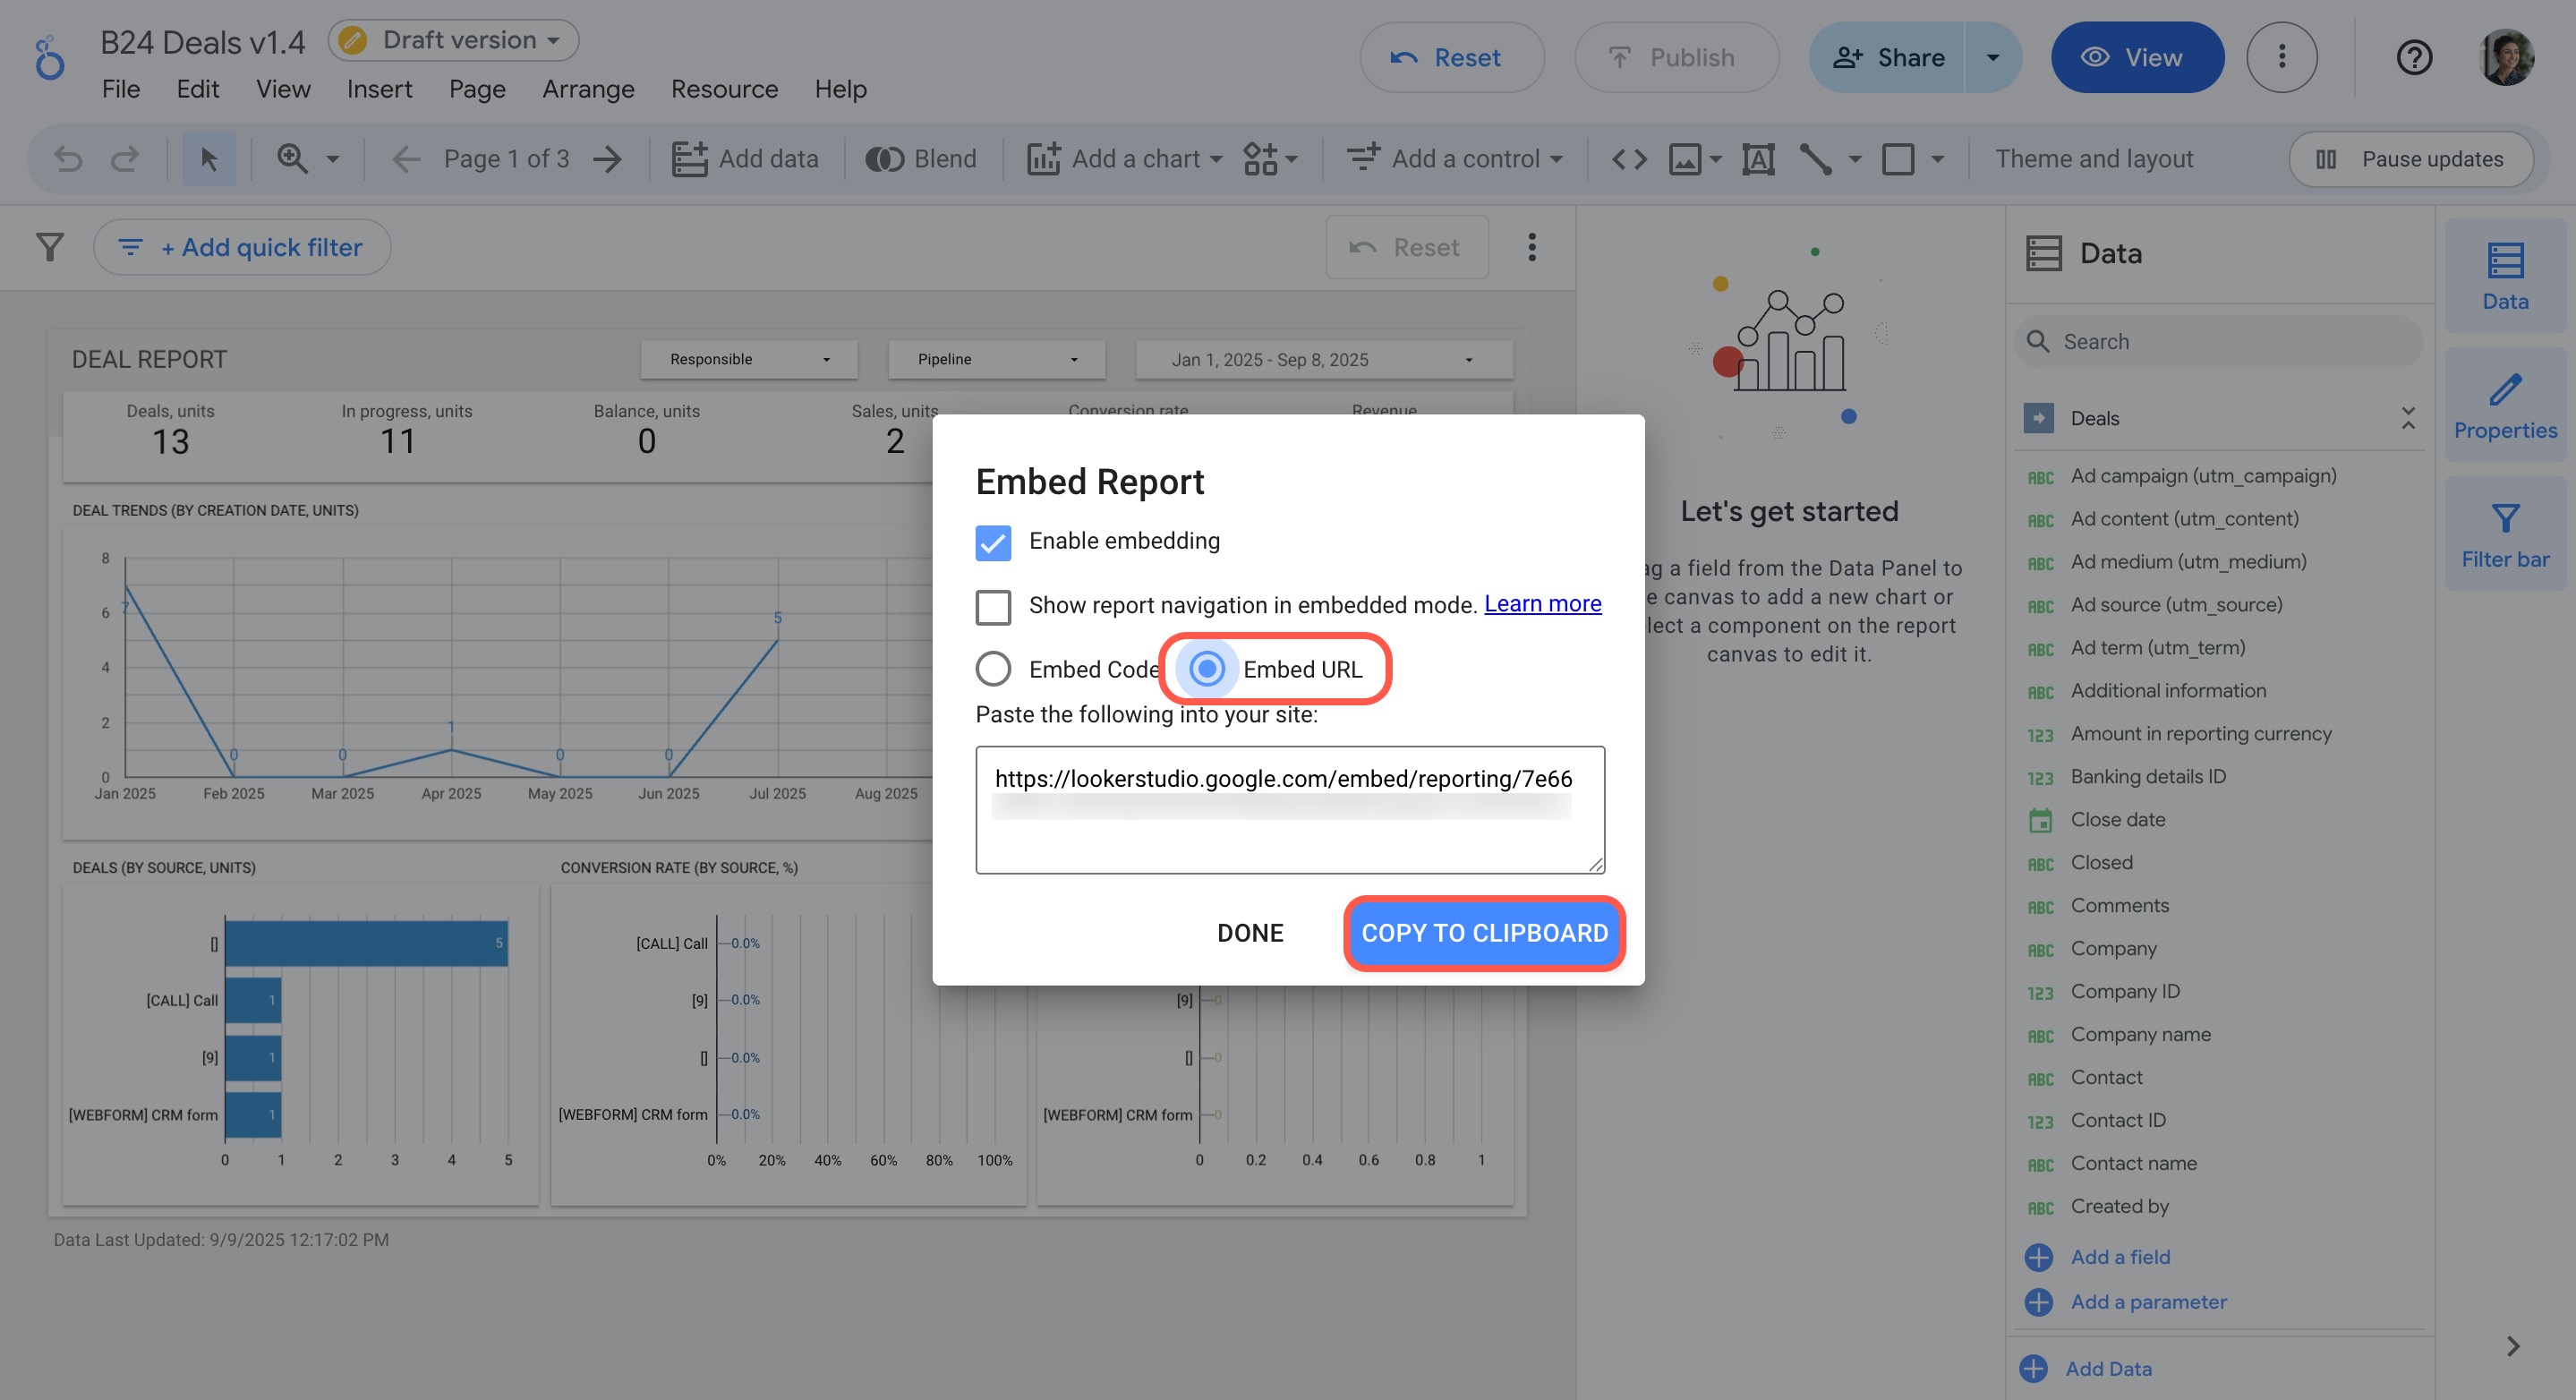Screen dimensions: 2576x1400
Task: Click Pause updates button
Action: pyautogui.click(x=2411, y=159)
